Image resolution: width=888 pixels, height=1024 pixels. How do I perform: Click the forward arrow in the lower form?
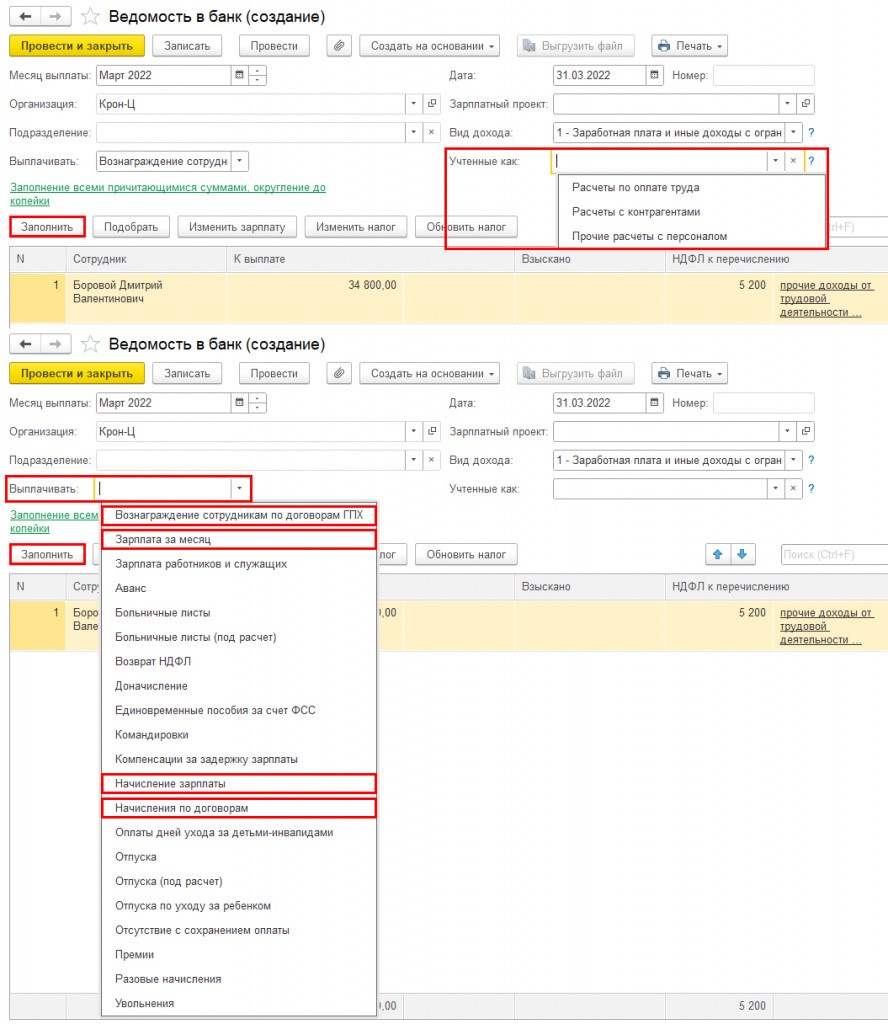(x=56, y=344)
